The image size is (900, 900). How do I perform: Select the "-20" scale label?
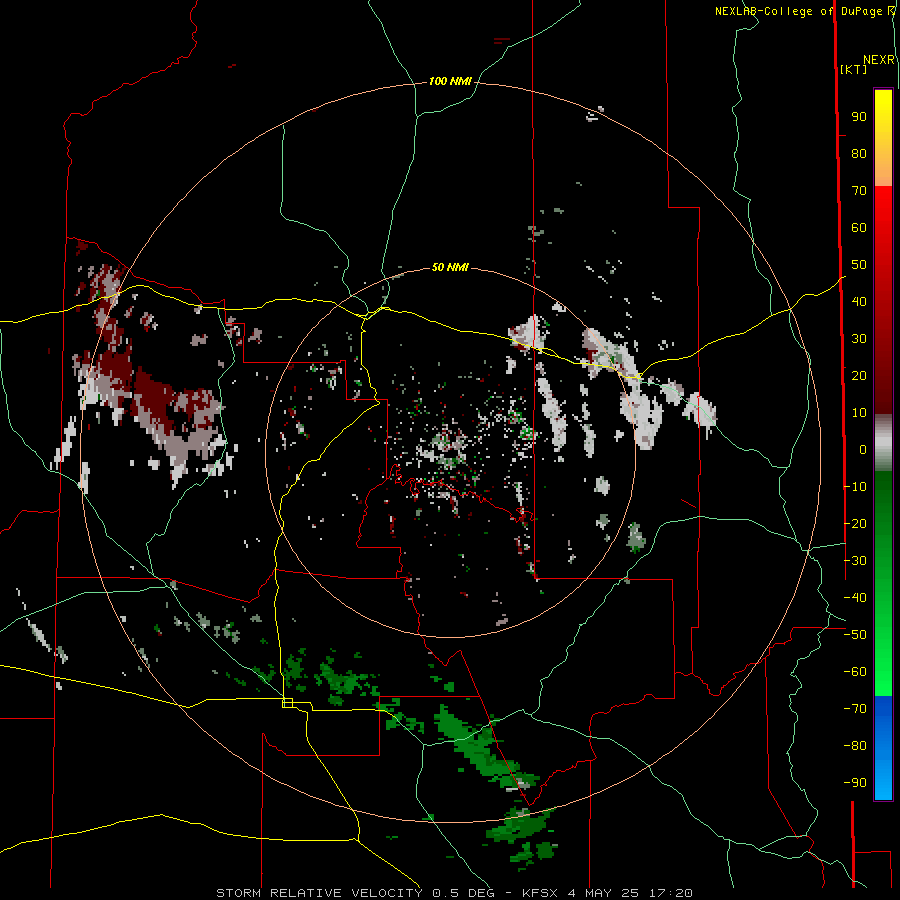coord(855,523)
